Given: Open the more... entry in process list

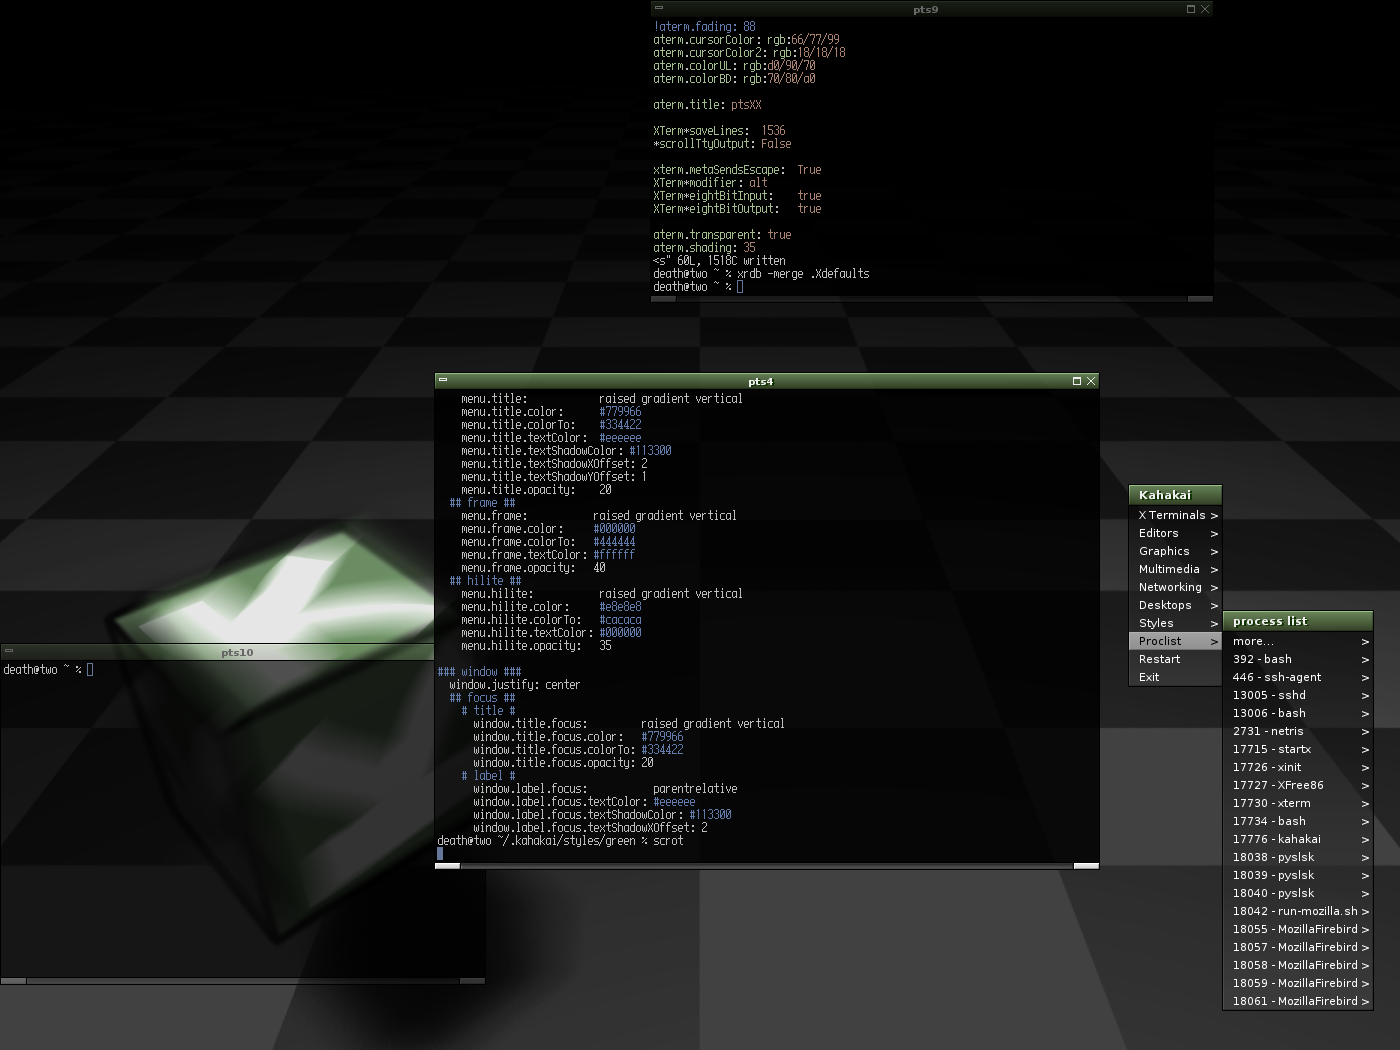Looking at the screenshot, I should tap(1253, 641).
